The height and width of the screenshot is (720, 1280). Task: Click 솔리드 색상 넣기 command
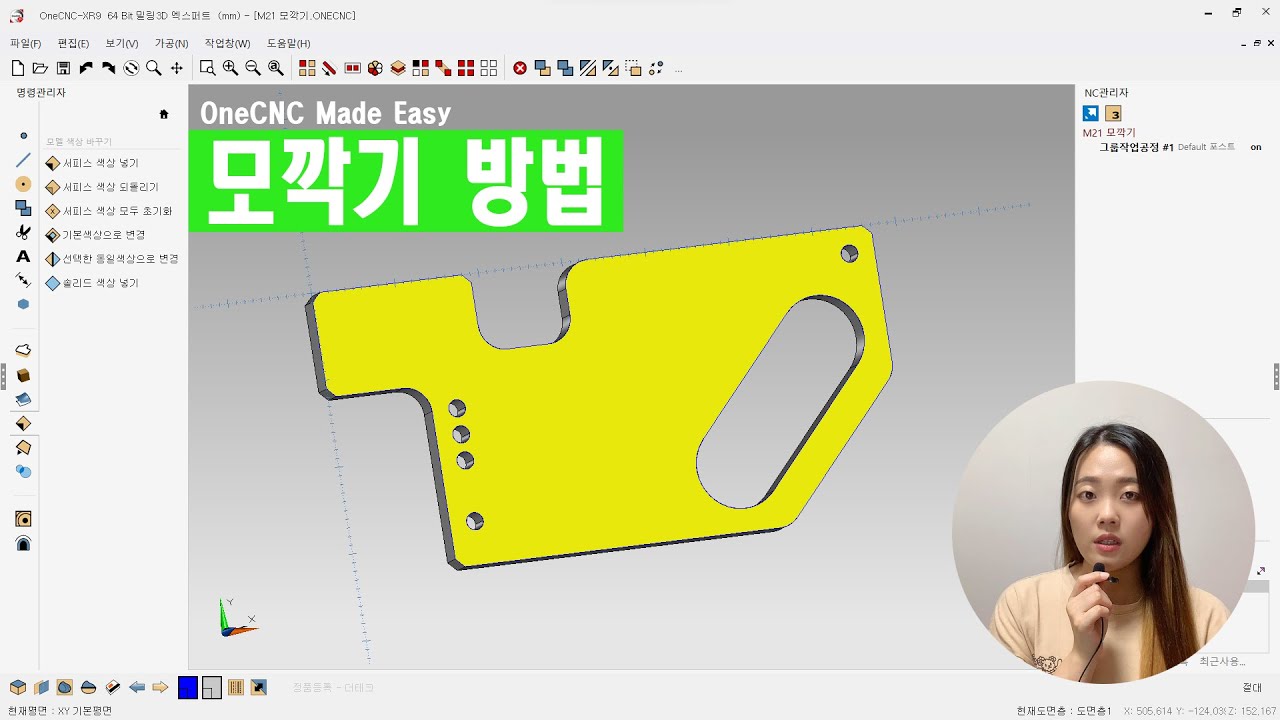(x=92, y=283)
